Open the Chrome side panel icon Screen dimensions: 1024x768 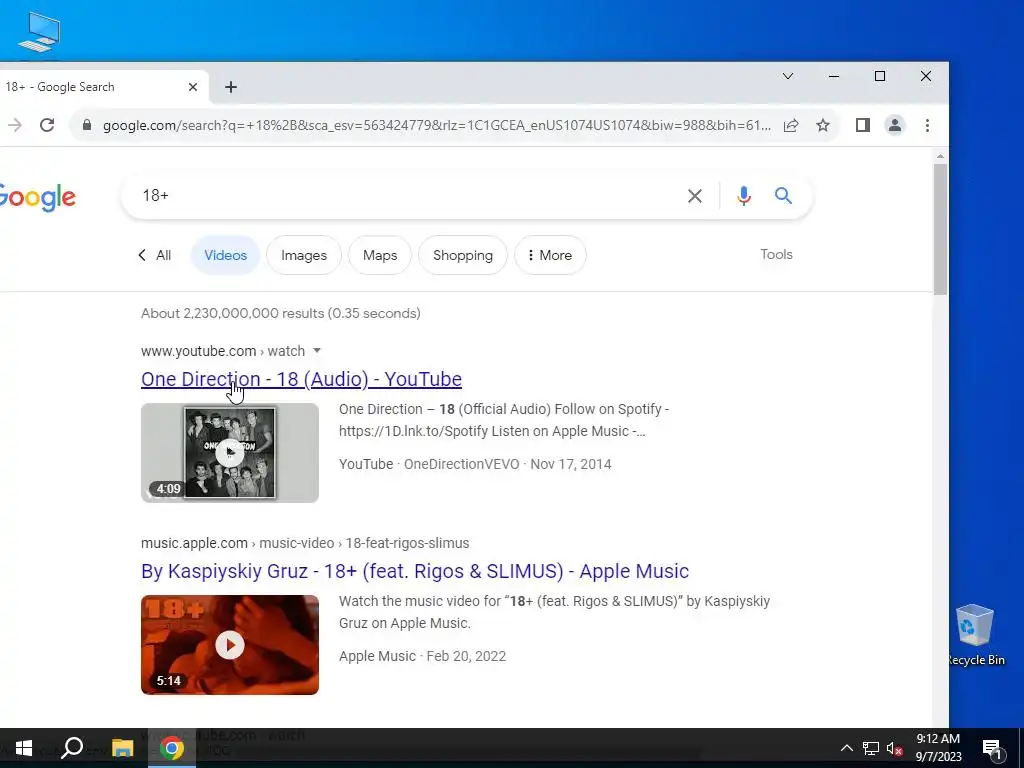[x=863, y=125]
